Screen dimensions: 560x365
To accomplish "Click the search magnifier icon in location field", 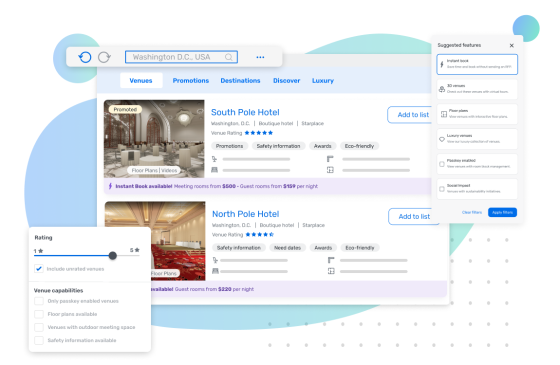I will pyautogui.click(x=229, y=57).
